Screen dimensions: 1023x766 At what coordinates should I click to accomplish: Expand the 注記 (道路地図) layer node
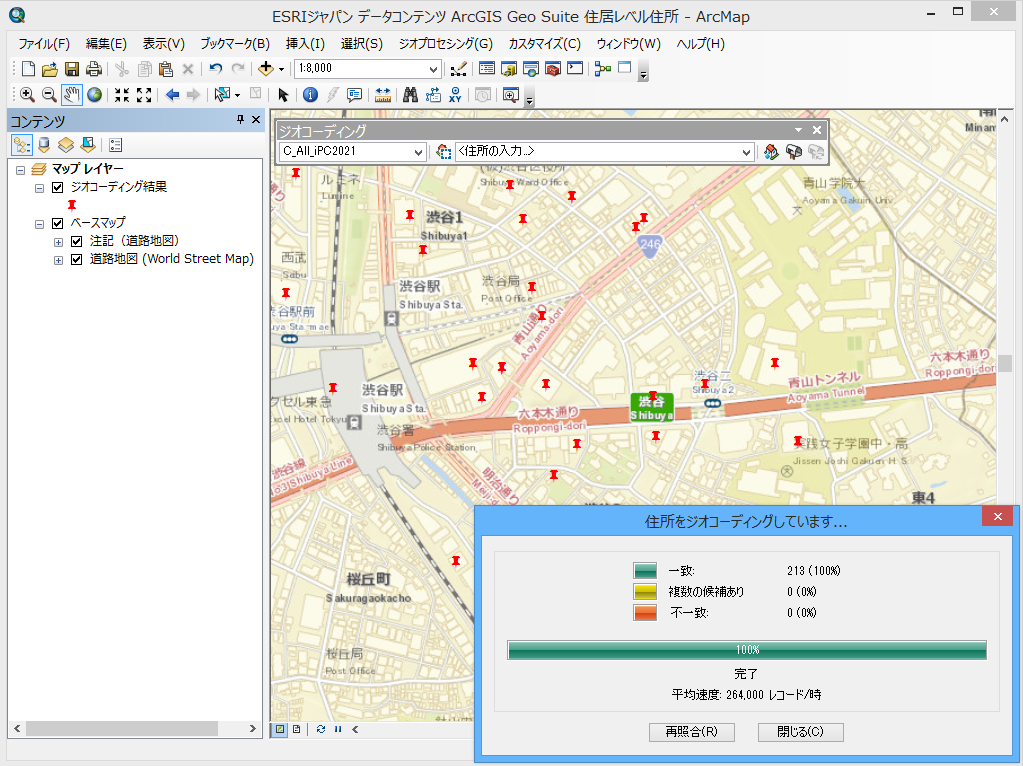(58, 242)
